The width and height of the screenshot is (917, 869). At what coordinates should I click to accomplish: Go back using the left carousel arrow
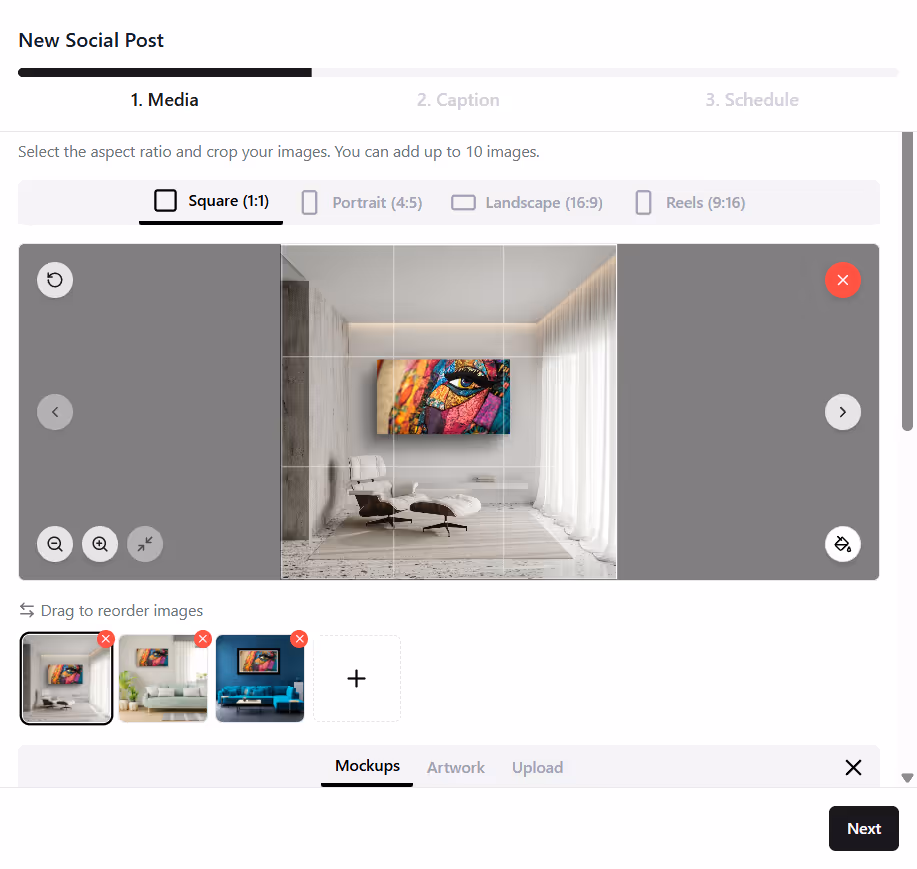click(55, 411)
